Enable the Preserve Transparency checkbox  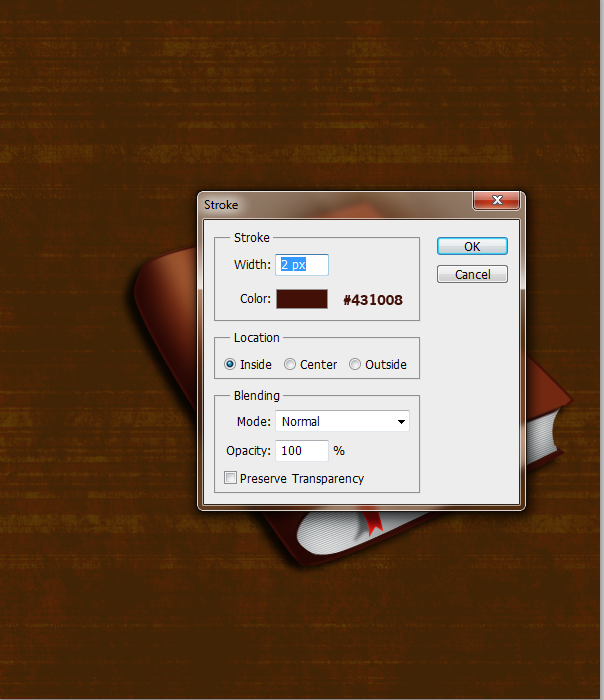tap(230, 478)
